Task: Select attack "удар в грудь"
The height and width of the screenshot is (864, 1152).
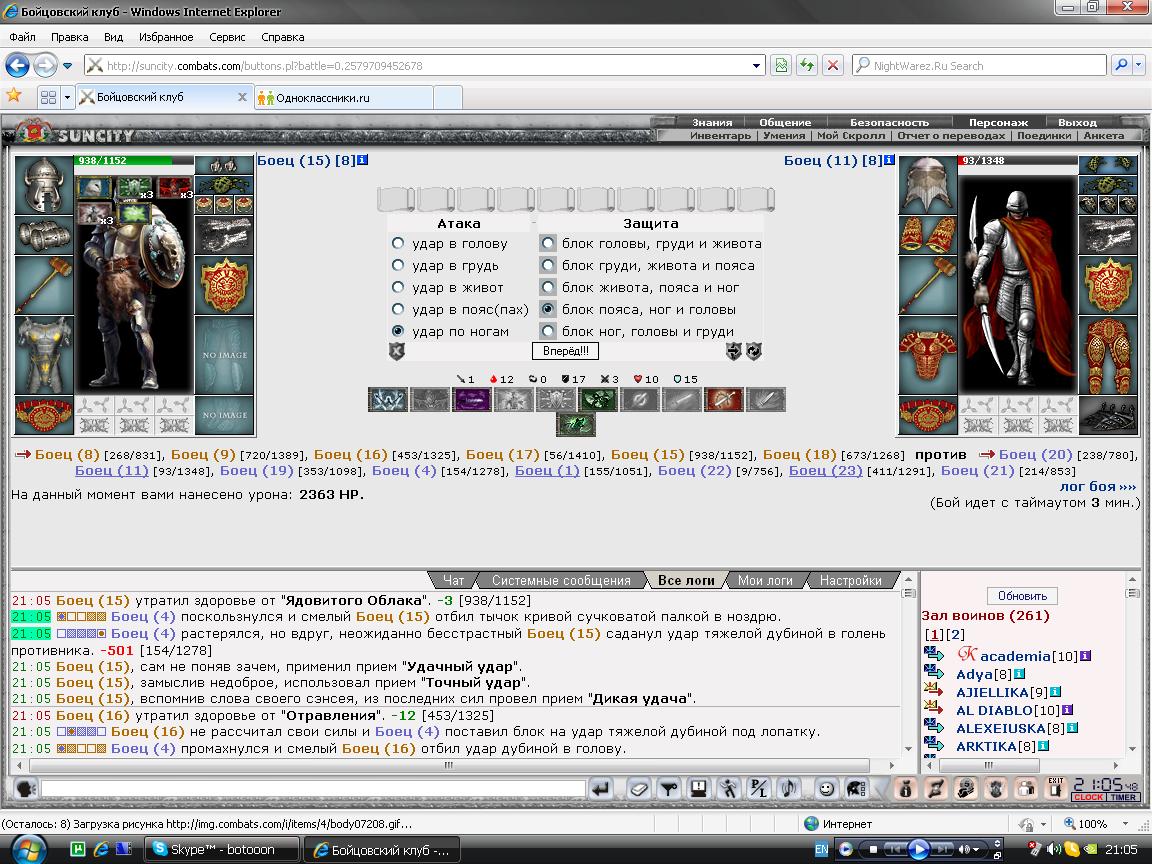Action: 398,265
